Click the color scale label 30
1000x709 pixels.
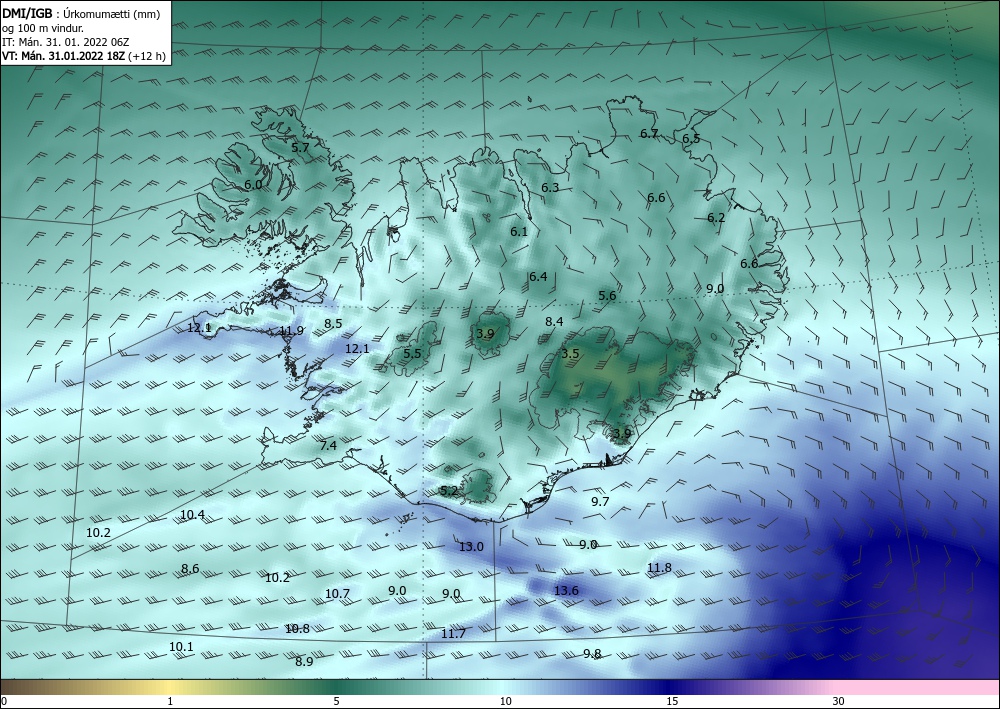coord(838,701)
